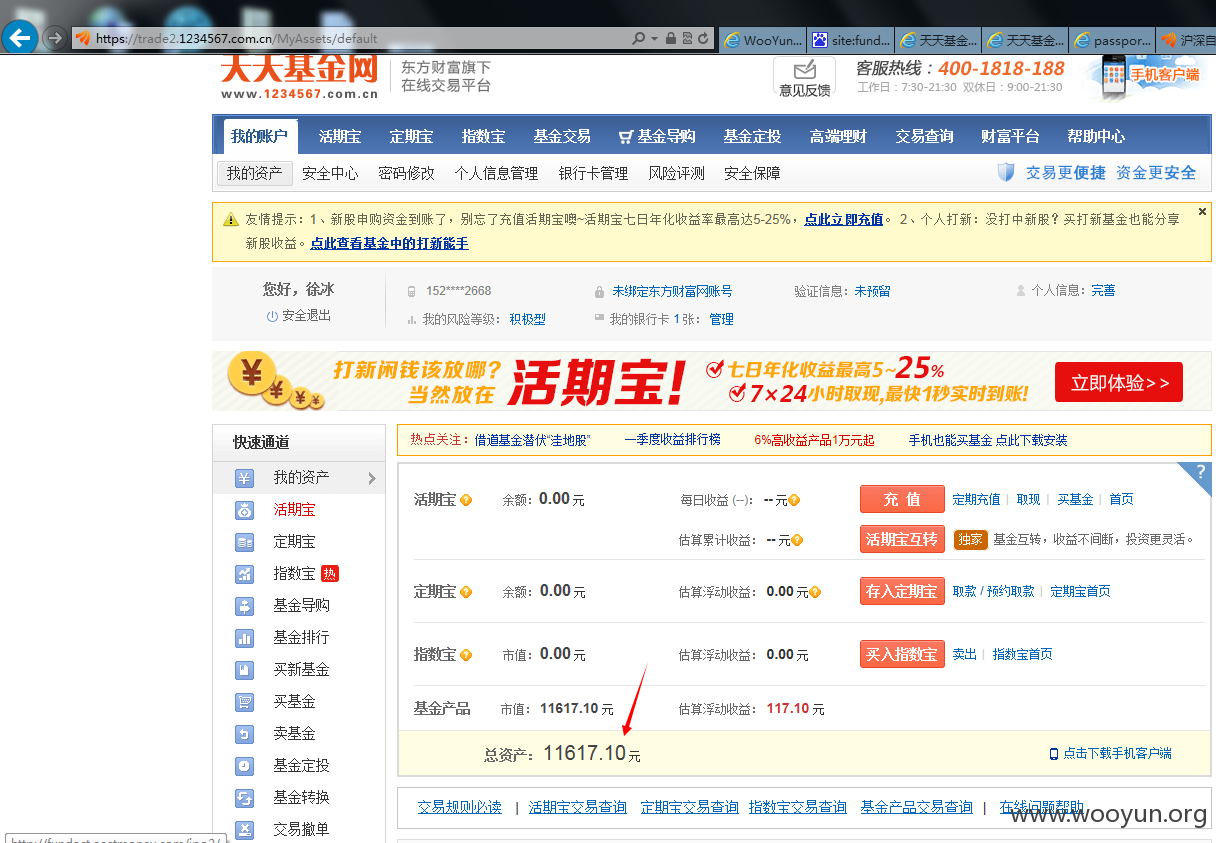1216x843 pixels.
Task: Click info icon next to 定期宝 label
Action: pos(466,592)
